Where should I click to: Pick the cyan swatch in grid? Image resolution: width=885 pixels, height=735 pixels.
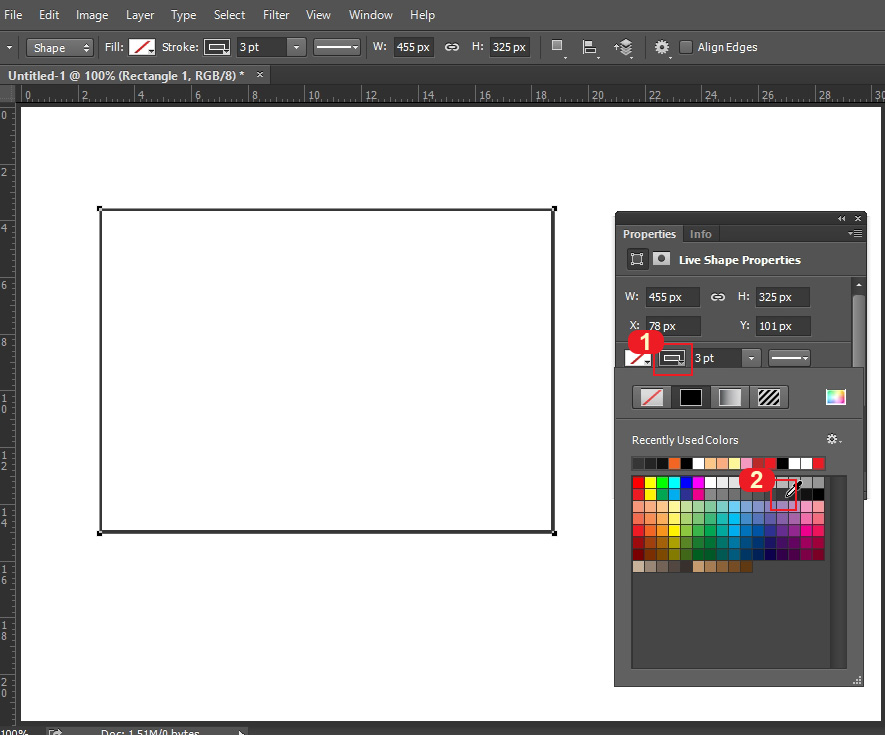(x=674, y=482)
